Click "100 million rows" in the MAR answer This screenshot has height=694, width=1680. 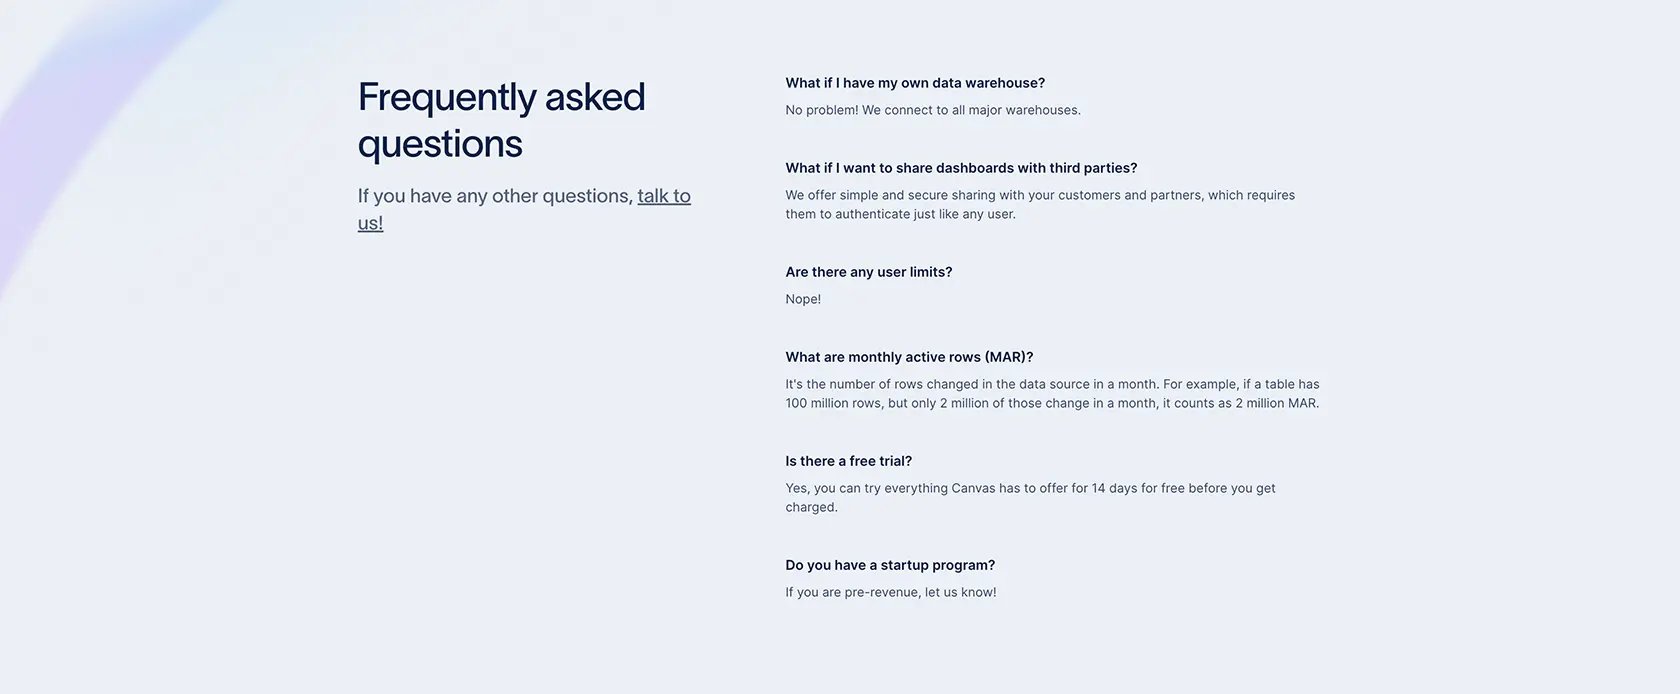click(832, 403)
